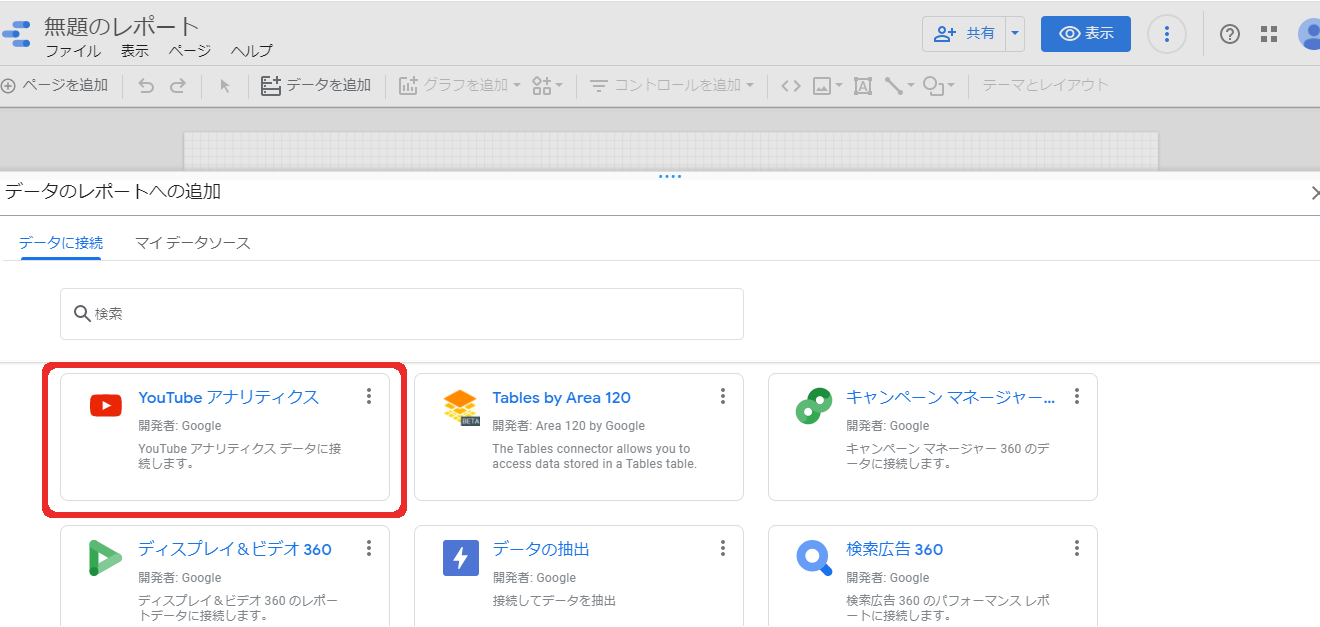Open the グラフを追加 dropdown
The image size is (1320, 627).
point(460,86)
